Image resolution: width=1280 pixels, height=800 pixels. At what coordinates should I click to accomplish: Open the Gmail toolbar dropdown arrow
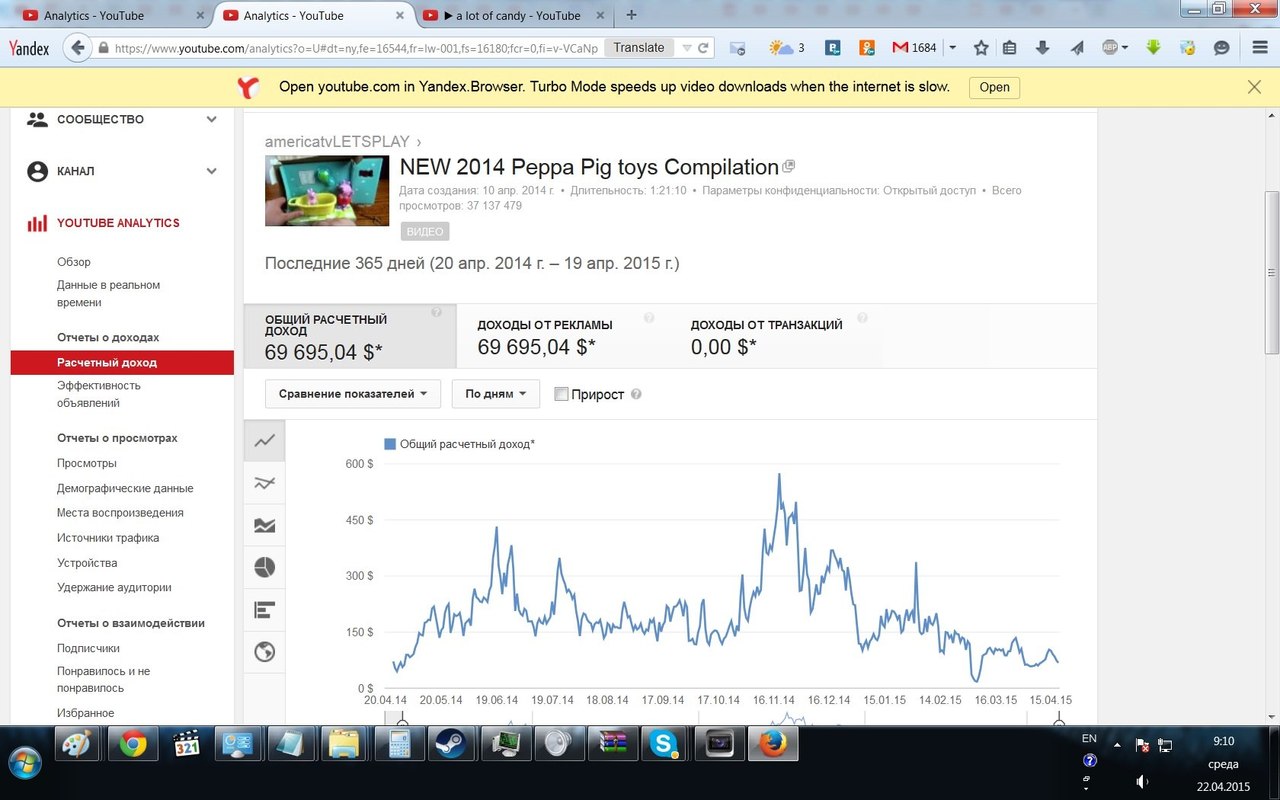pos(953,48)
